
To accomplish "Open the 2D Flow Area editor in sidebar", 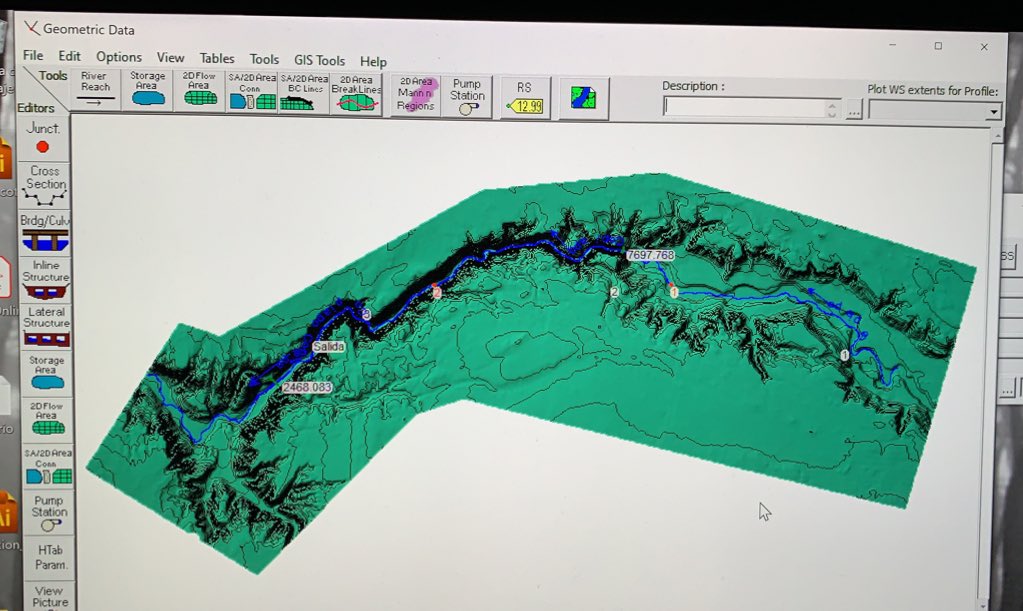I will (x=48, y=420).
